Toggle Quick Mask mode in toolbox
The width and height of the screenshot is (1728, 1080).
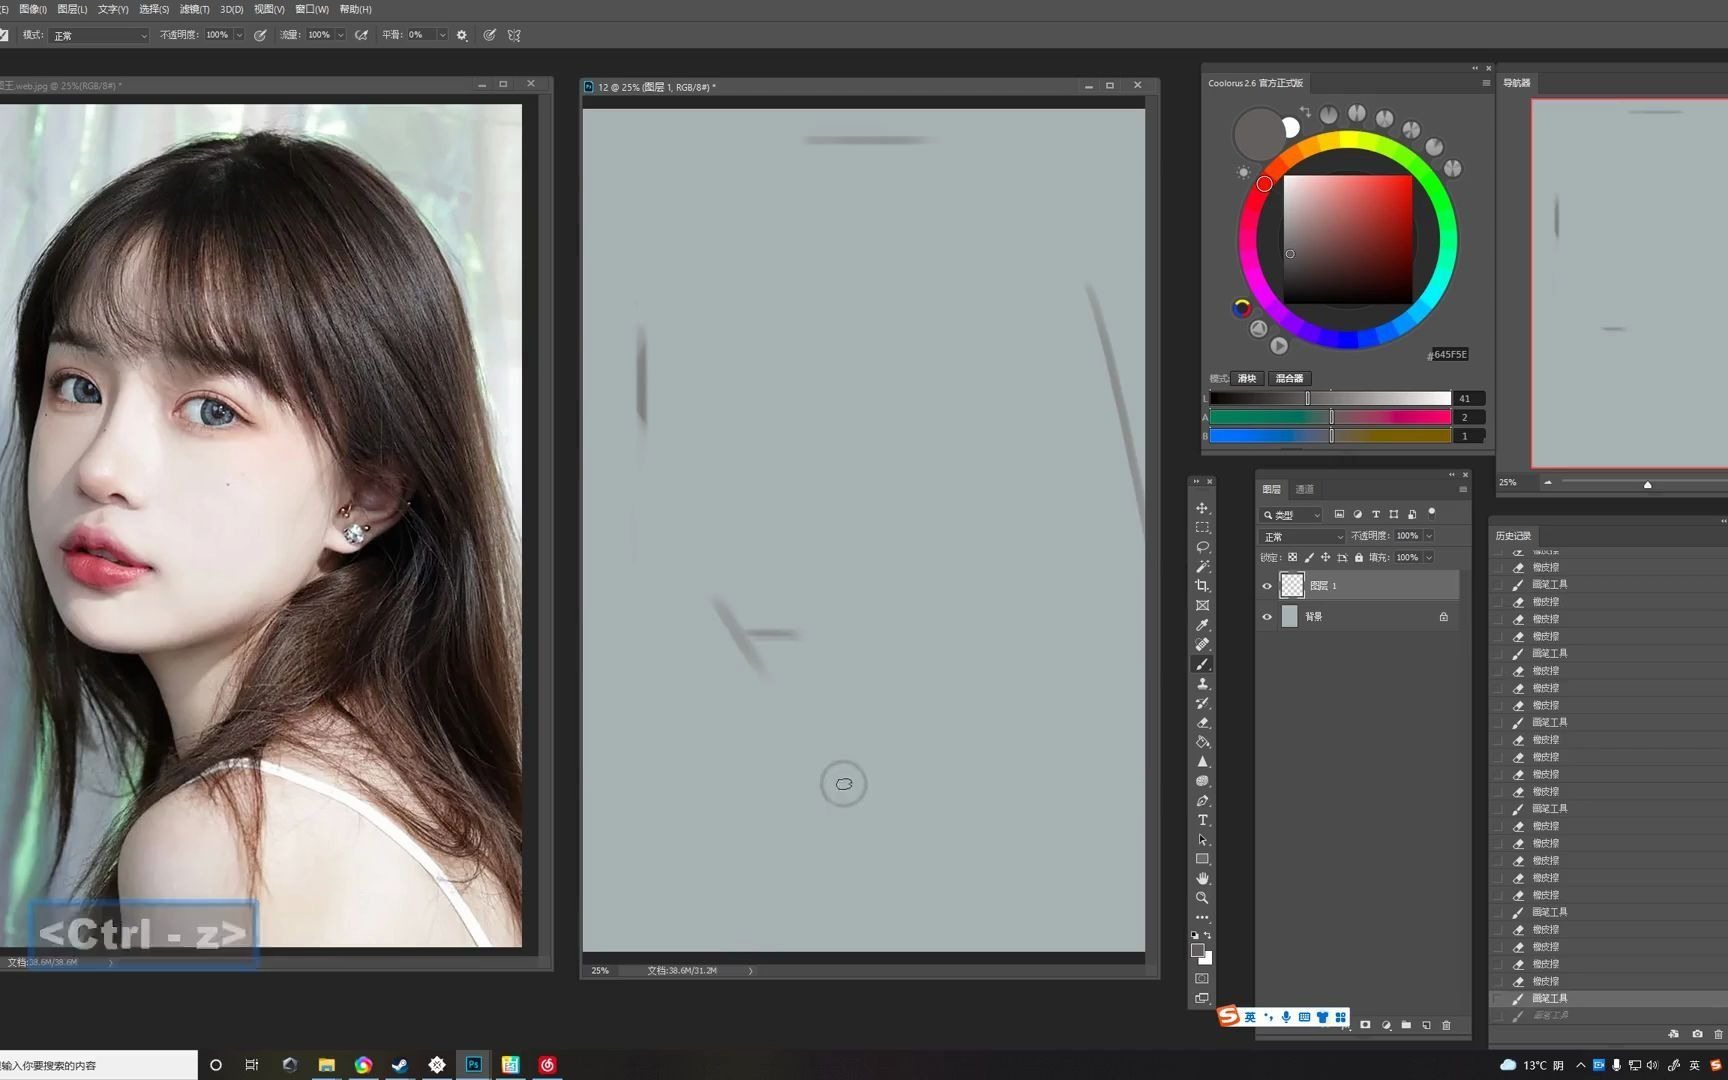[1202, 978]
